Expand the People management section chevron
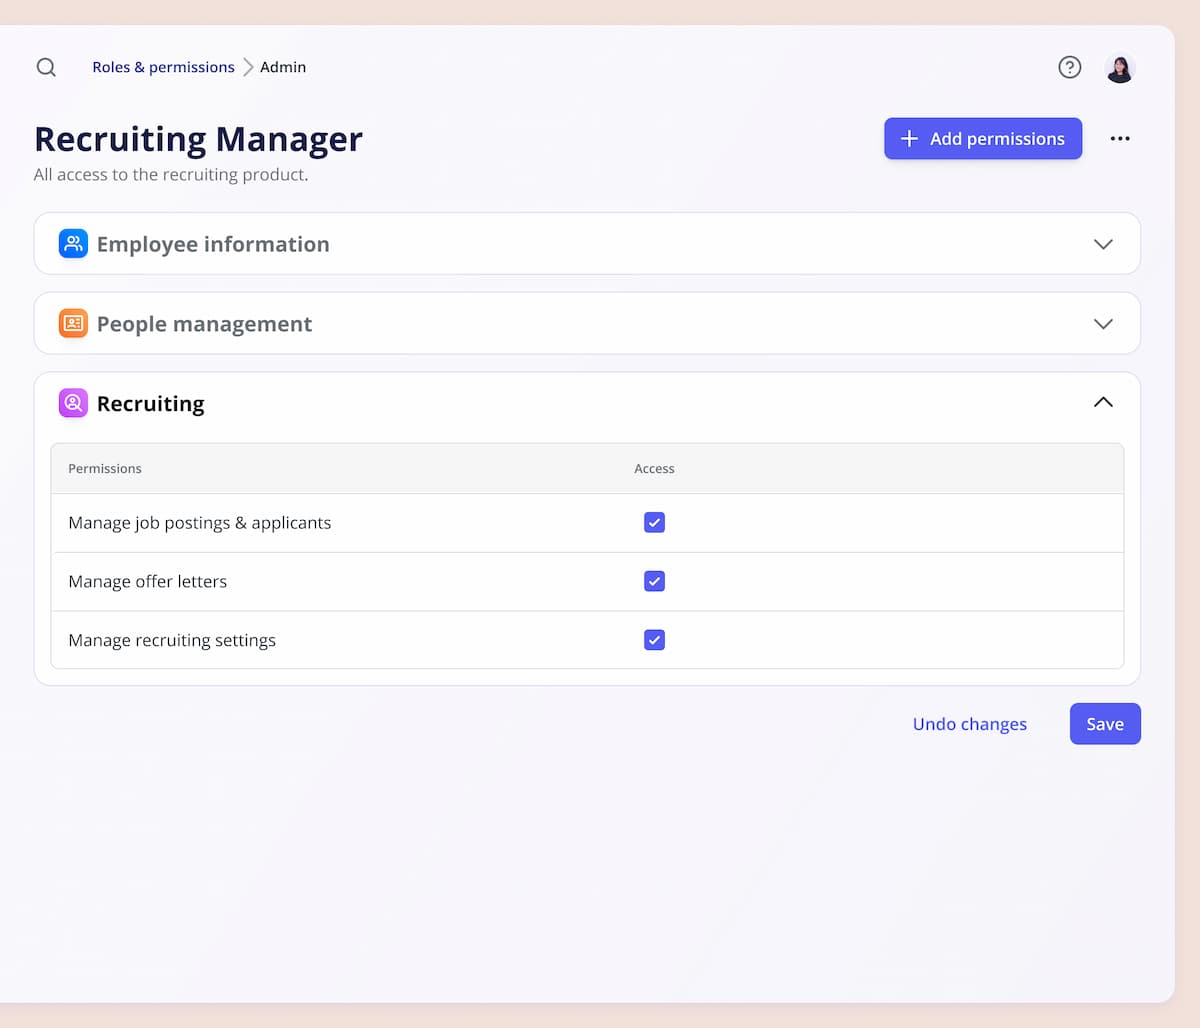 (1103, 324)
